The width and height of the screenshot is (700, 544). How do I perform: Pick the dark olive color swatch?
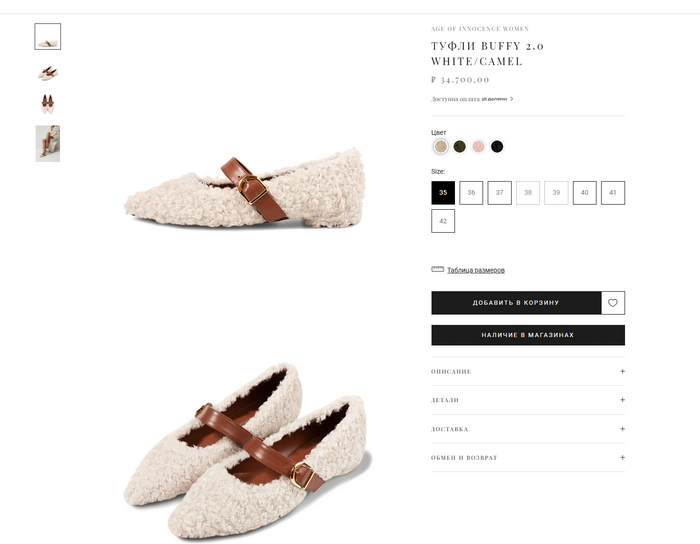[460, 147]
